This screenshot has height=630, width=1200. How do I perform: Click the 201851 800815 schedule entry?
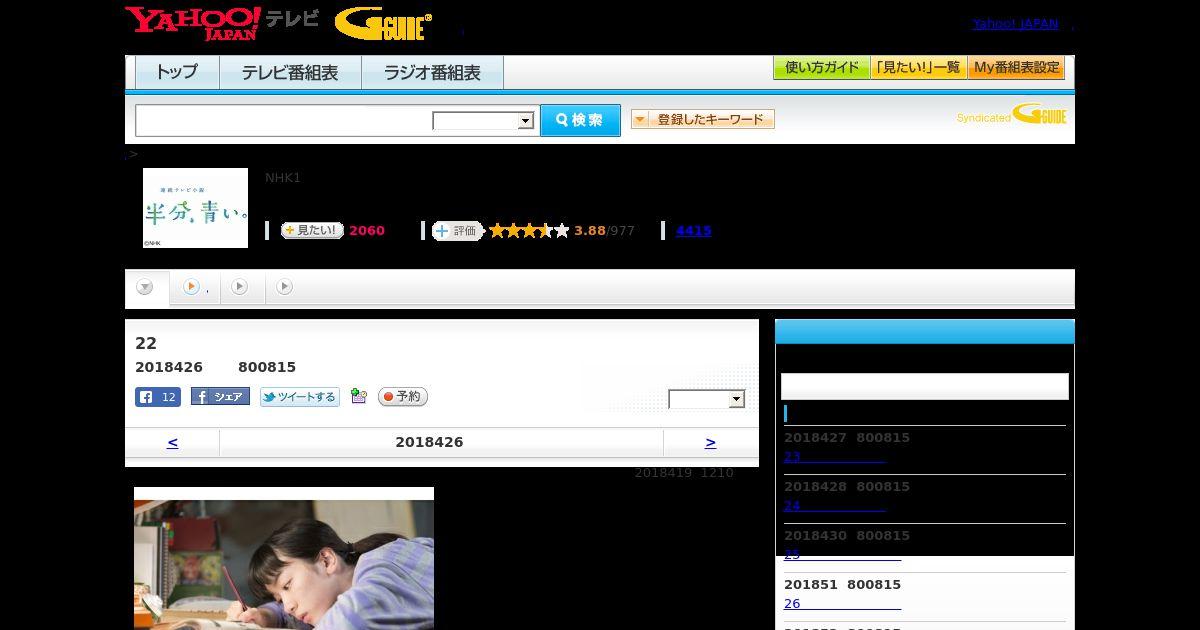point(842,585)
